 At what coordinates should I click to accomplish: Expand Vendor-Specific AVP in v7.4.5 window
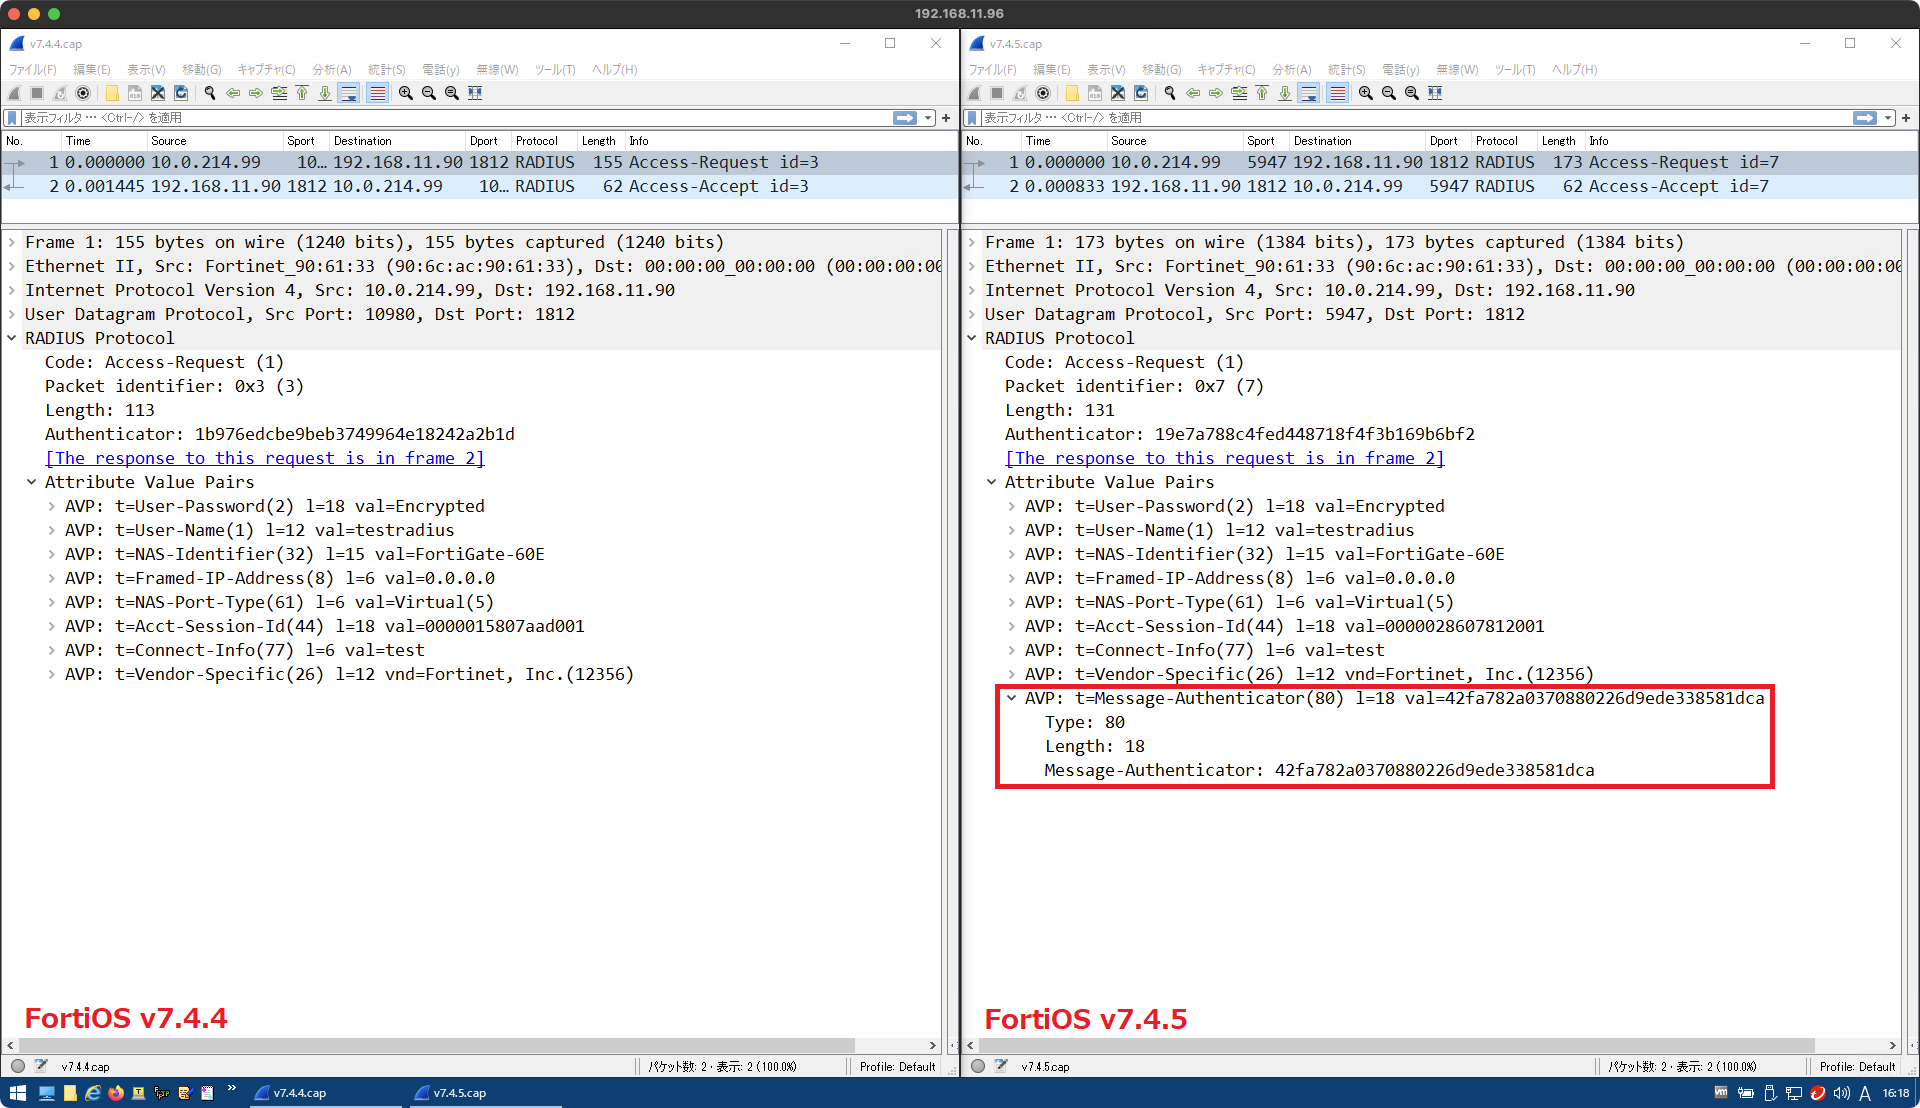pos(1012,674)
